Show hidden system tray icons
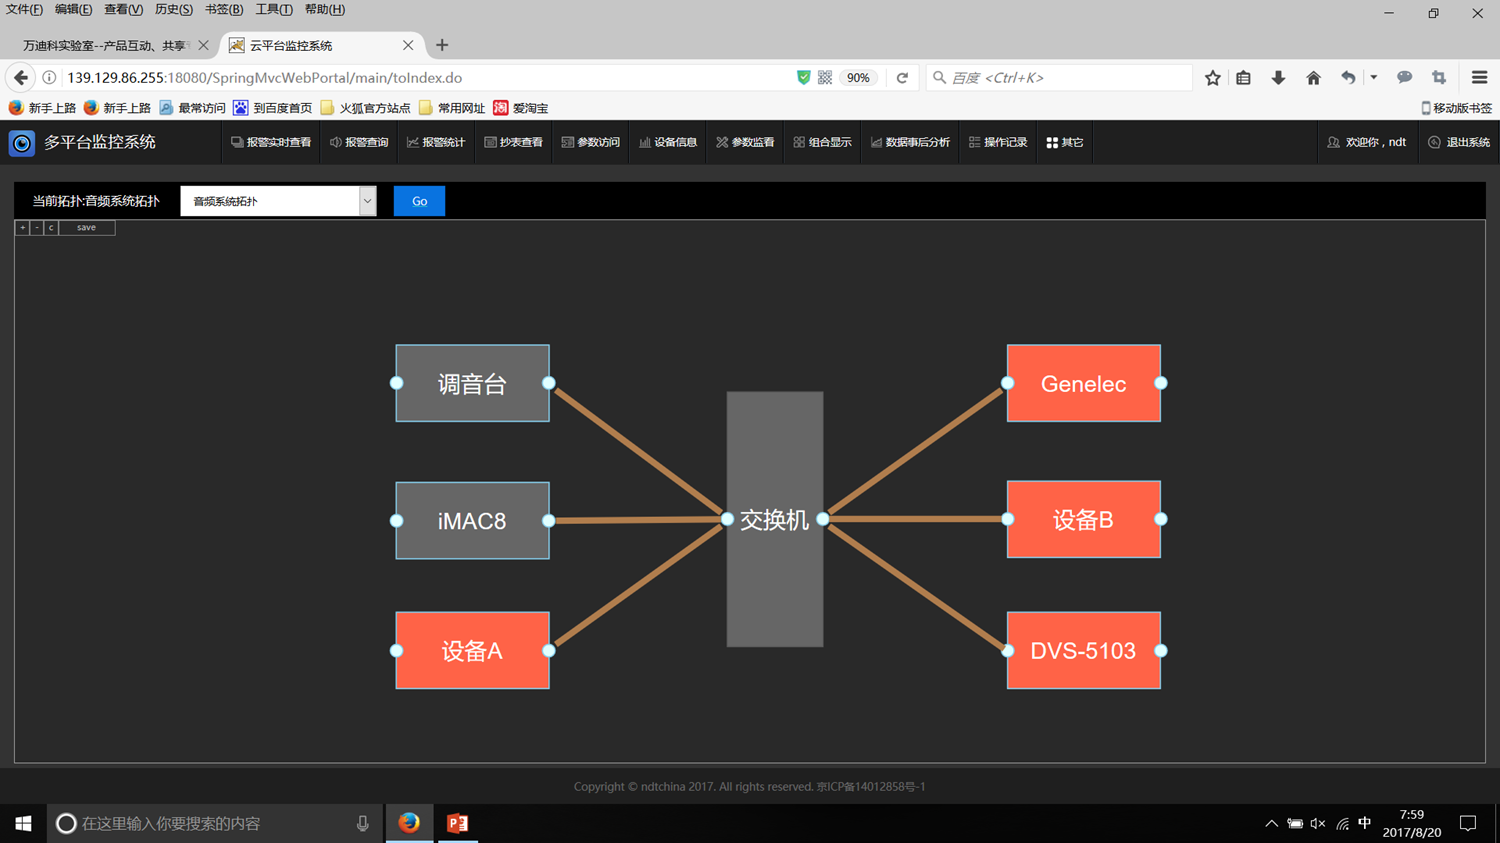1500x843 pixels. pos(1271,824)
